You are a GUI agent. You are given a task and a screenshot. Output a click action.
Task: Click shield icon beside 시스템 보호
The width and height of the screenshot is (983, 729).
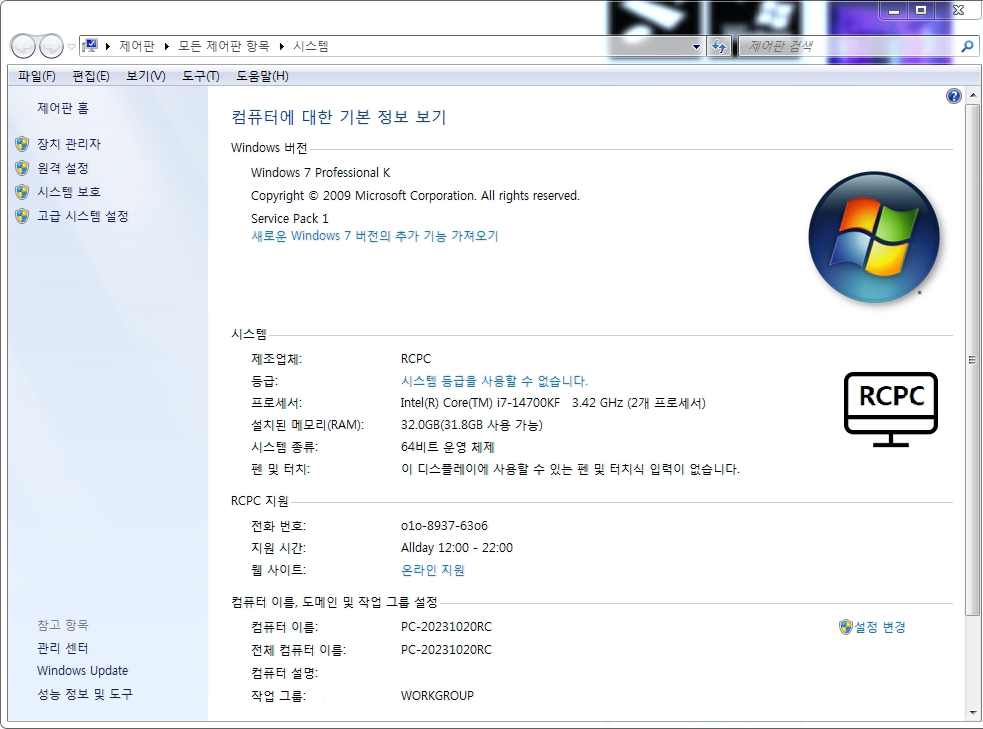(x=22, y=192)
